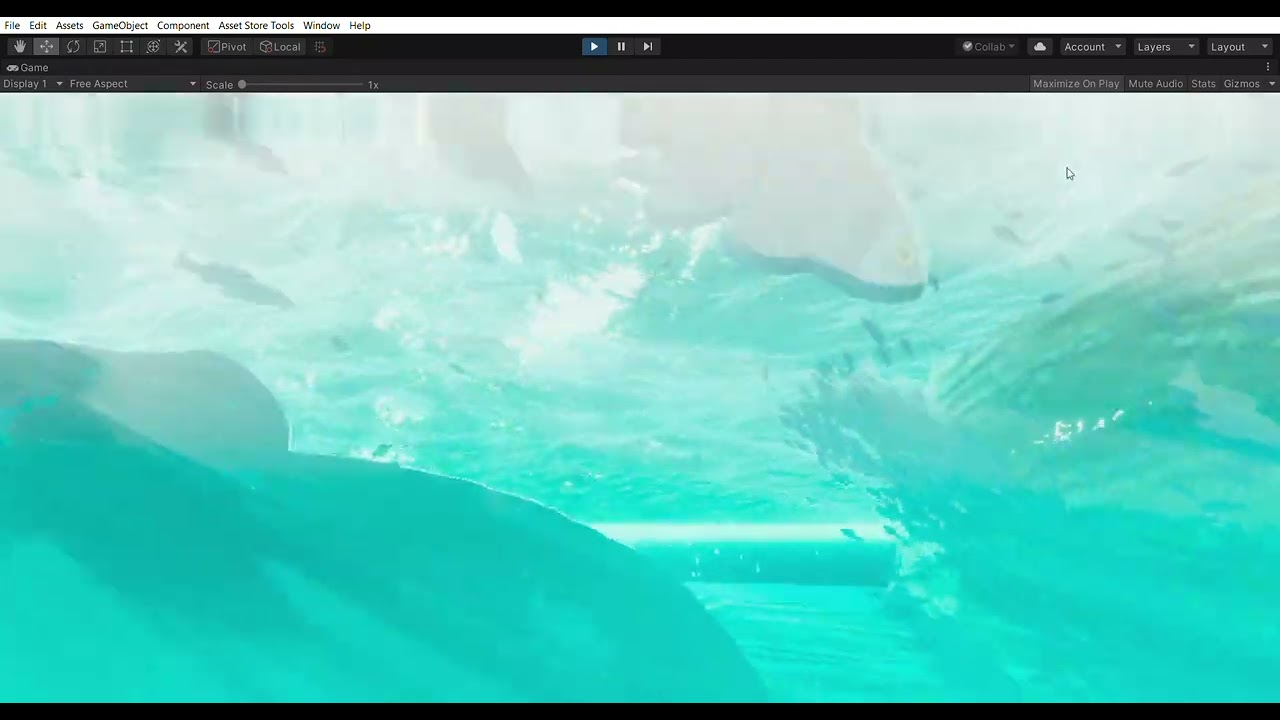Select the Hand tool
The height and width of the screenshot is (720, 1280).
pyautogui.click(x=20, y=47)
